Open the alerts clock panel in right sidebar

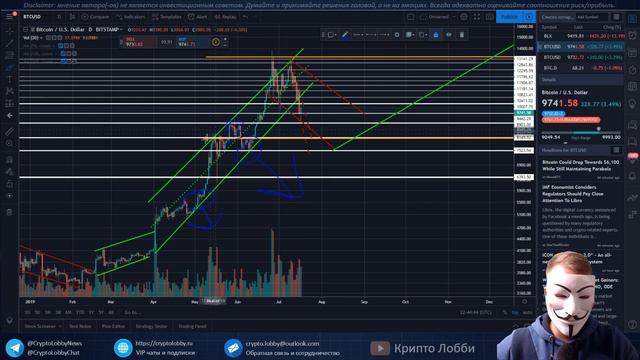pyautogui.click(x=632, y=36)
